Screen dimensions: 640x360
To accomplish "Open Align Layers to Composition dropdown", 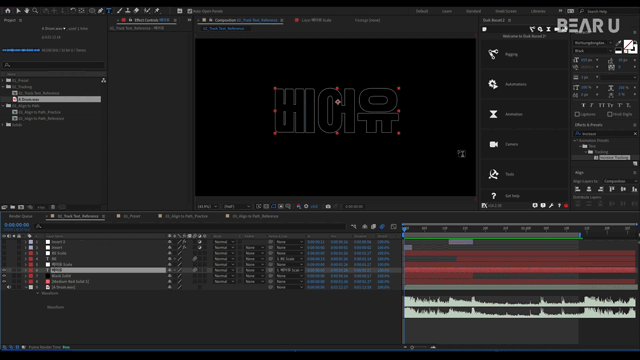I will tap(620, 181).
